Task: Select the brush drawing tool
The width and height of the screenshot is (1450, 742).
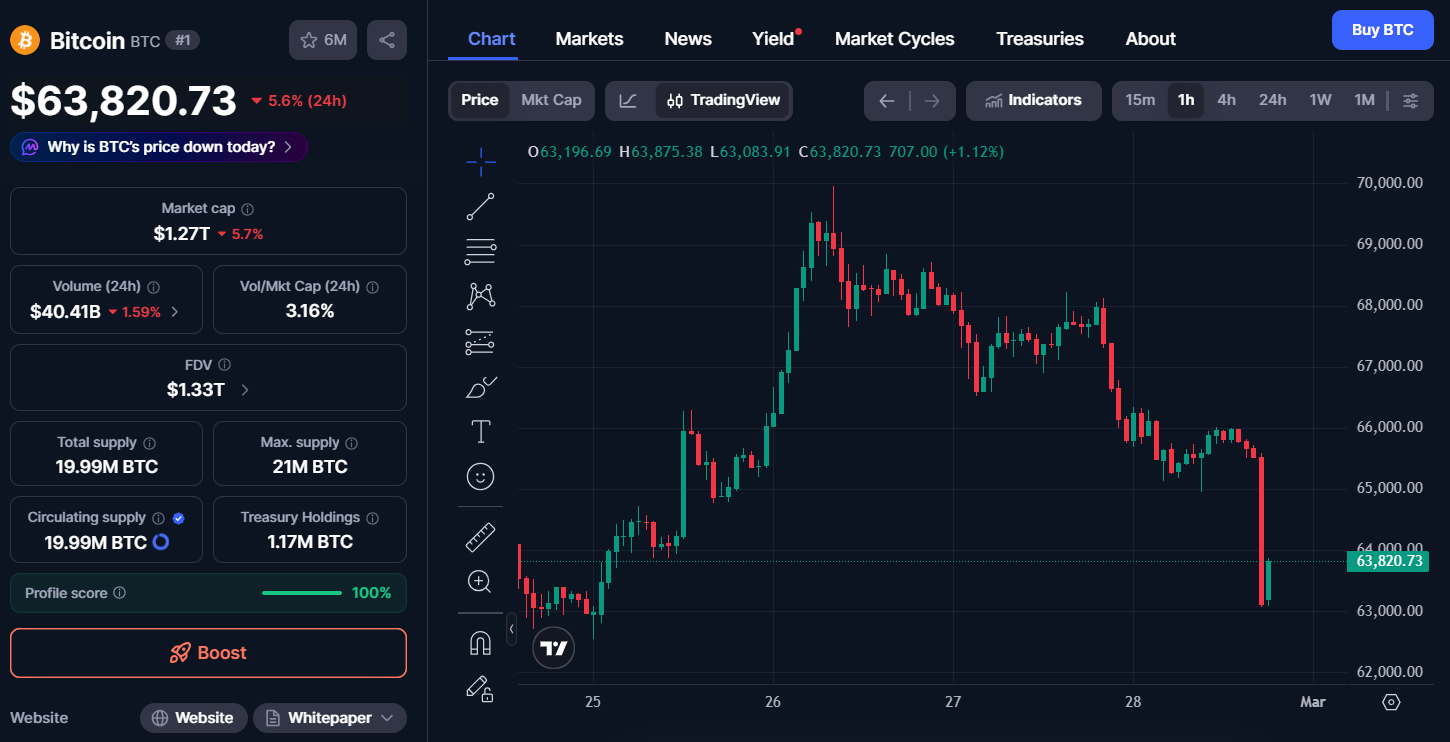Action: [x=480, y=386]
